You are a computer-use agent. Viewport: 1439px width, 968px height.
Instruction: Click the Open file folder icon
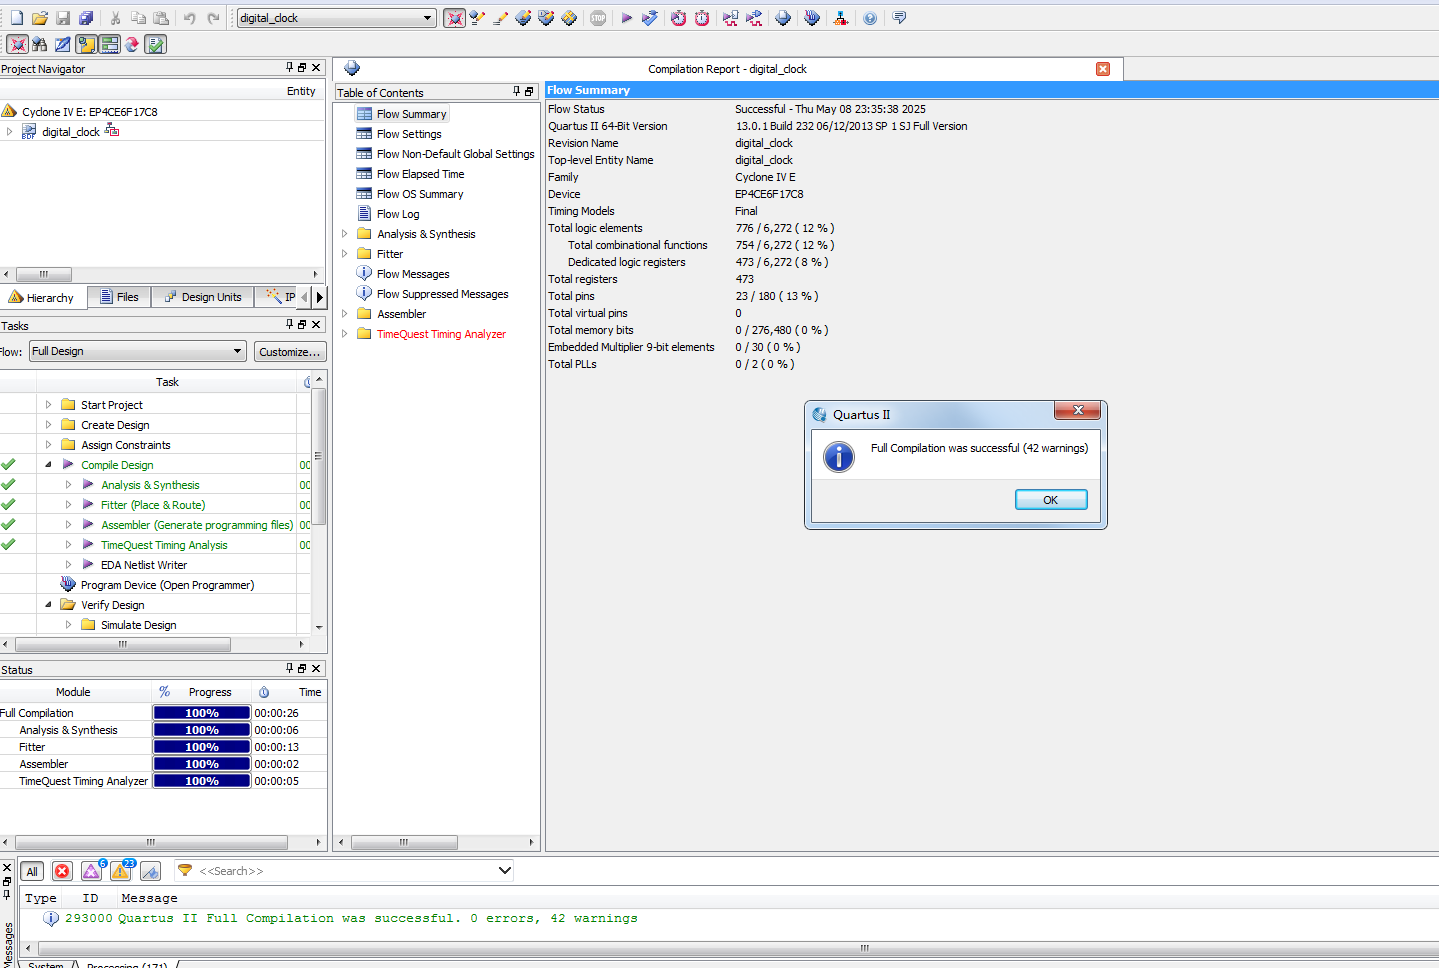(x=40, y=18)
